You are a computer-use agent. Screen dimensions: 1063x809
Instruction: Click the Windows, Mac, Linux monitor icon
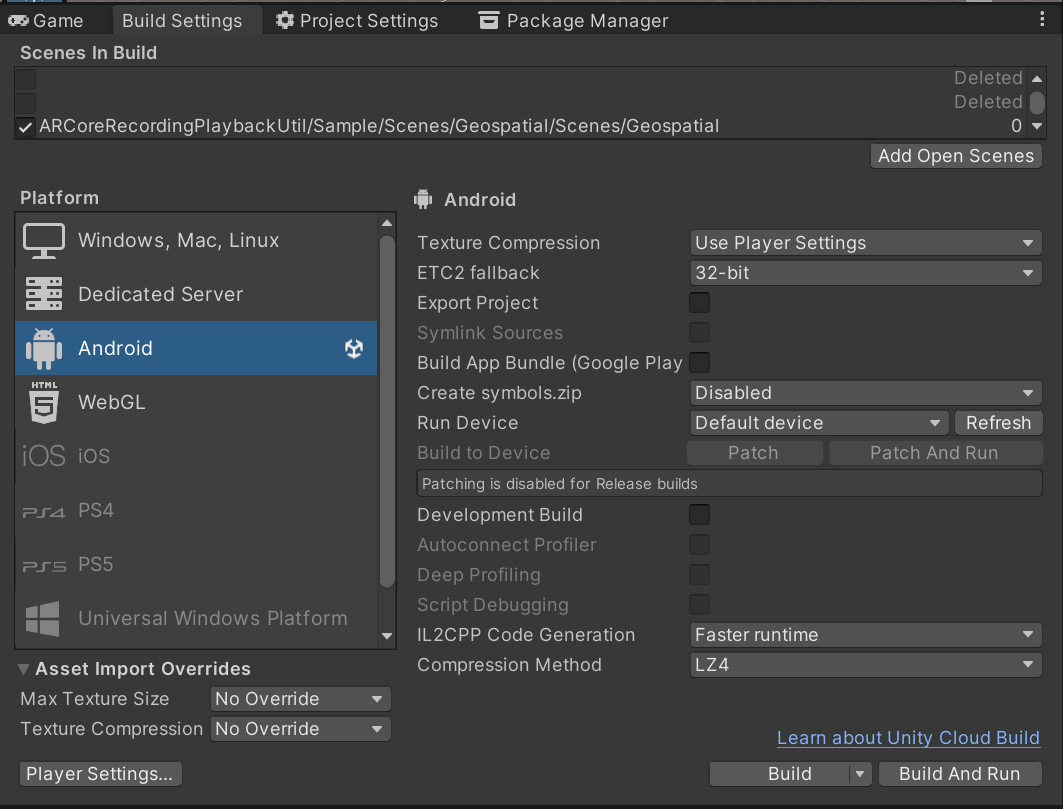pos(43,241)
